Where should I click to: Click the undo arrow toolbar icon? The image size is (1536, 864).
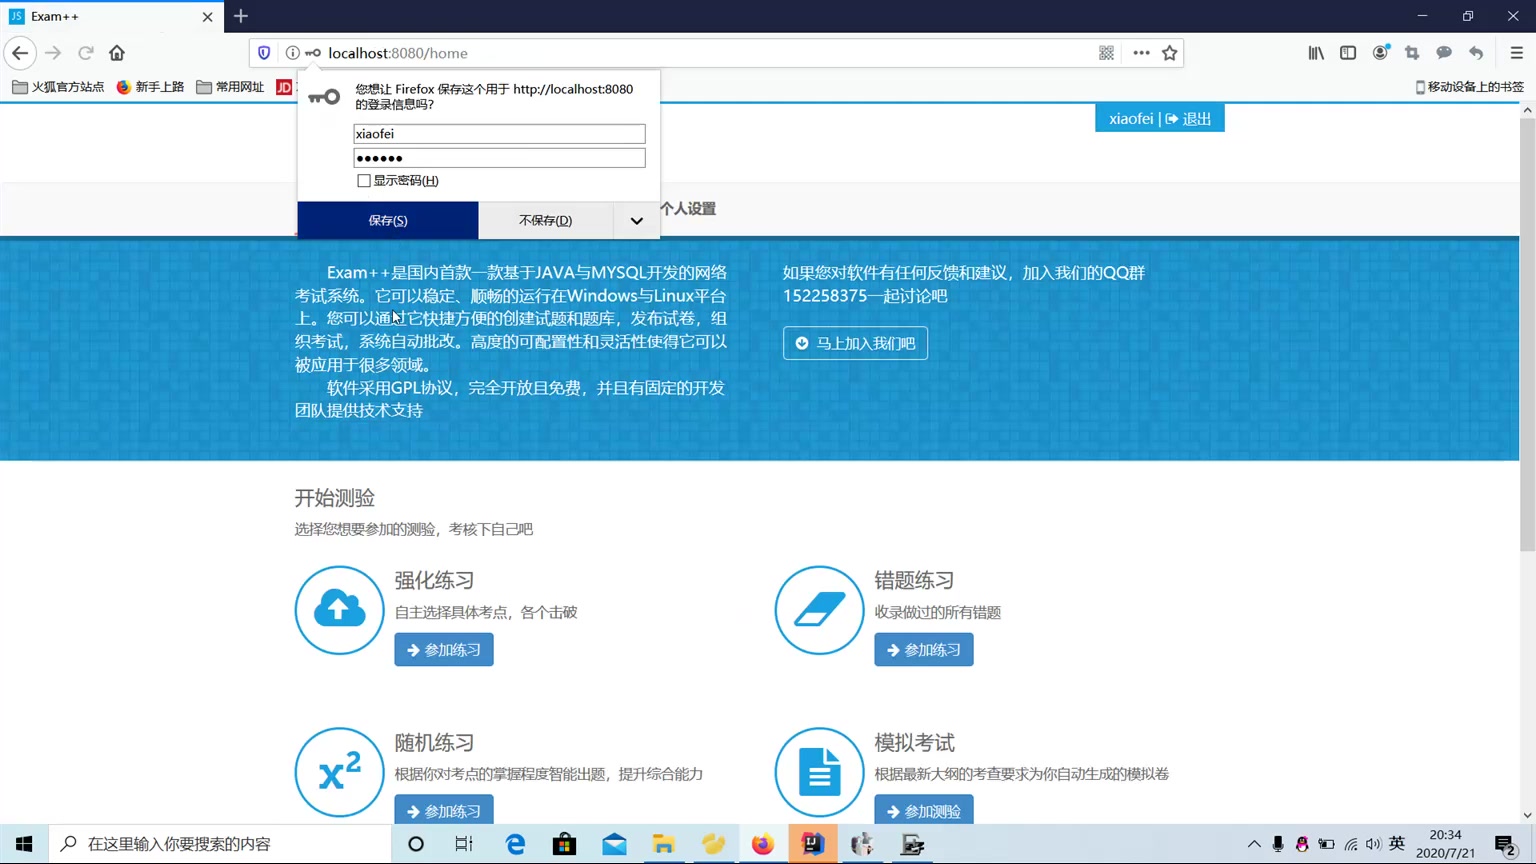tap(1476, 53)
